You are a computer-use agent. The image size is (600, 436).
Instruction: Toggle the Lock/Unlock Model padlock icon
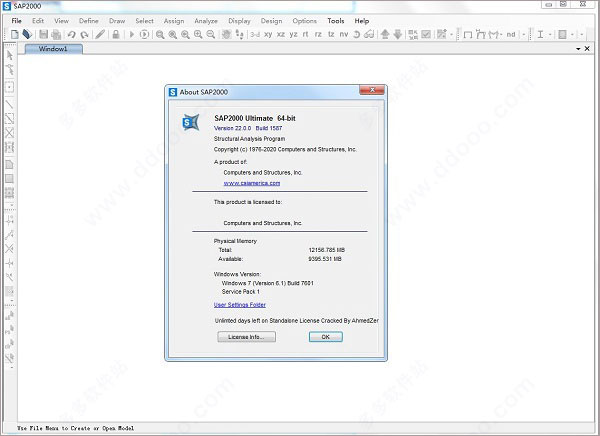click(116, 34)
